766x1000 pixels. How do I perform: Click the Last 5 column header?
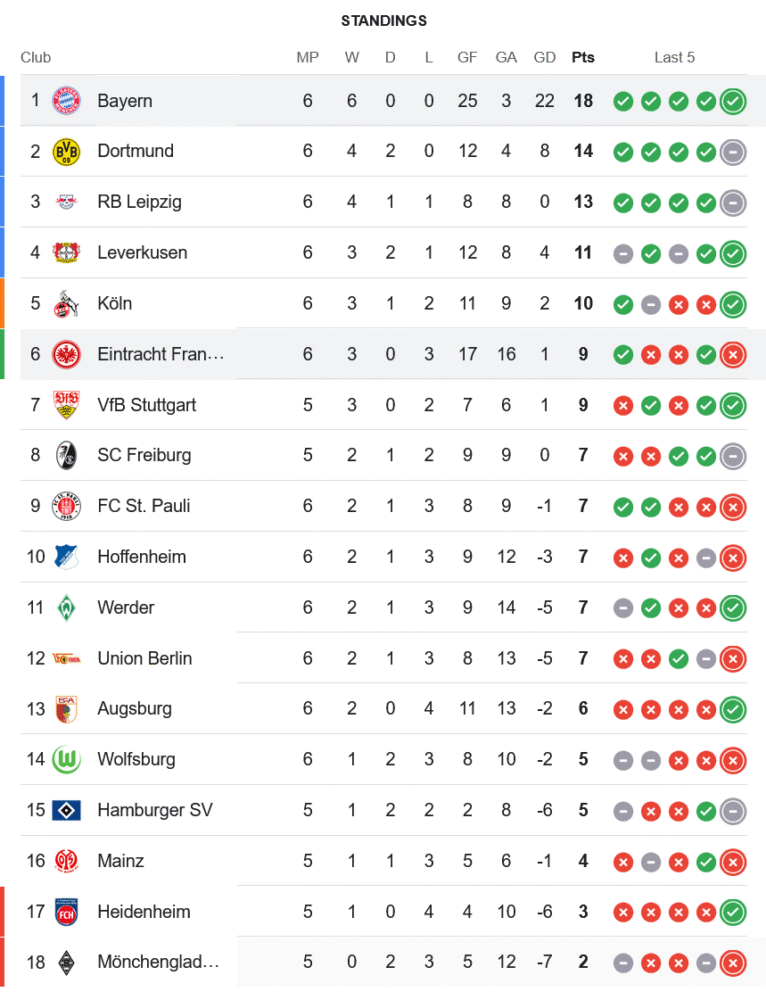coord(675,57)
